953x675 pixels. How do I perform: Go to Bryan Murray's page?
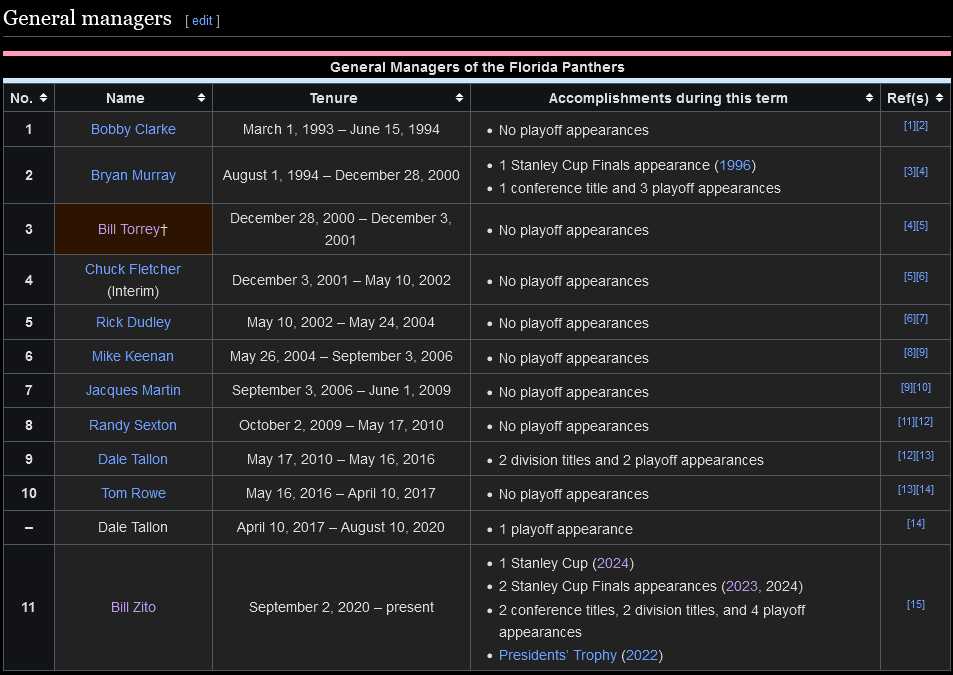coord(133,175)
